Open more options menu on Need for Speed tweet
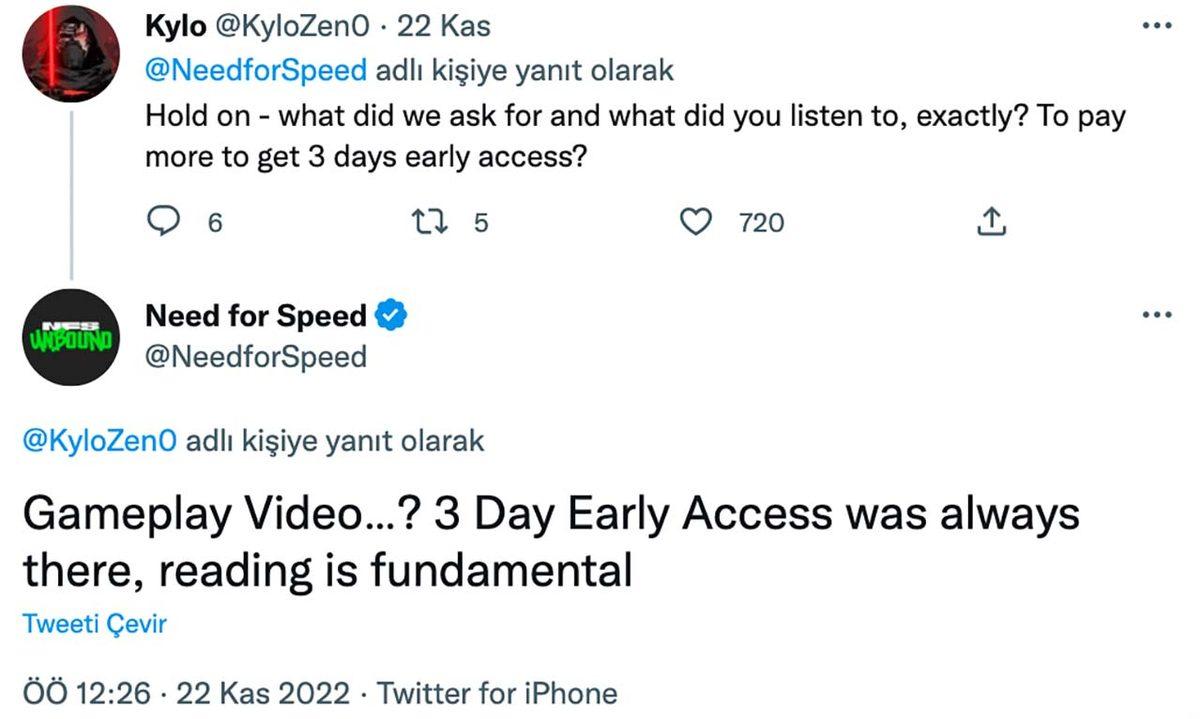Screen dimensions: 1200x719 [1155, 314]
